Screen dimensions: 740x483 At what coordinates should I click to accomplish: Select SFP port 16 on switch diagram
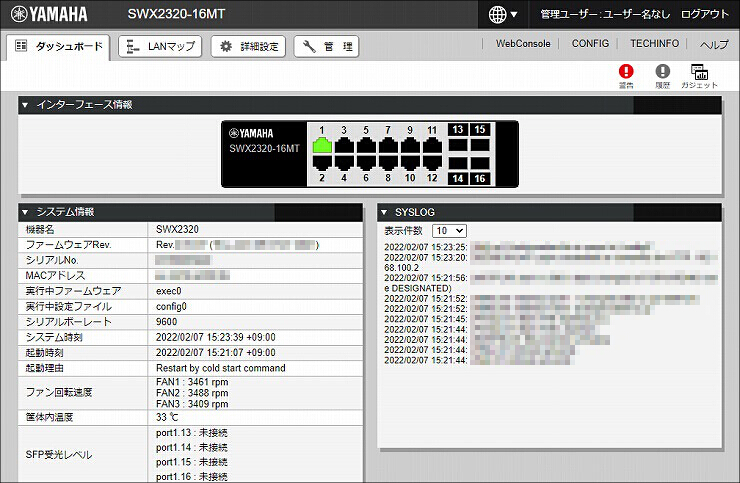[x=480, y=163]
